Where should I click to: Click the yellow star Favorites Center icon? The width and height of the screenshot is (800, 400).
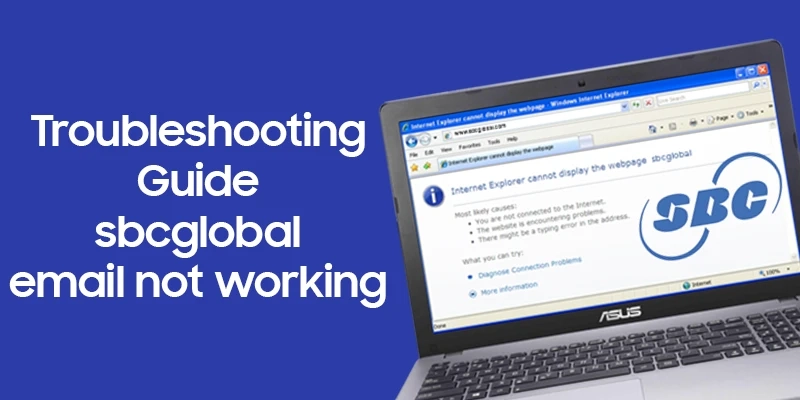coord(414,167)
